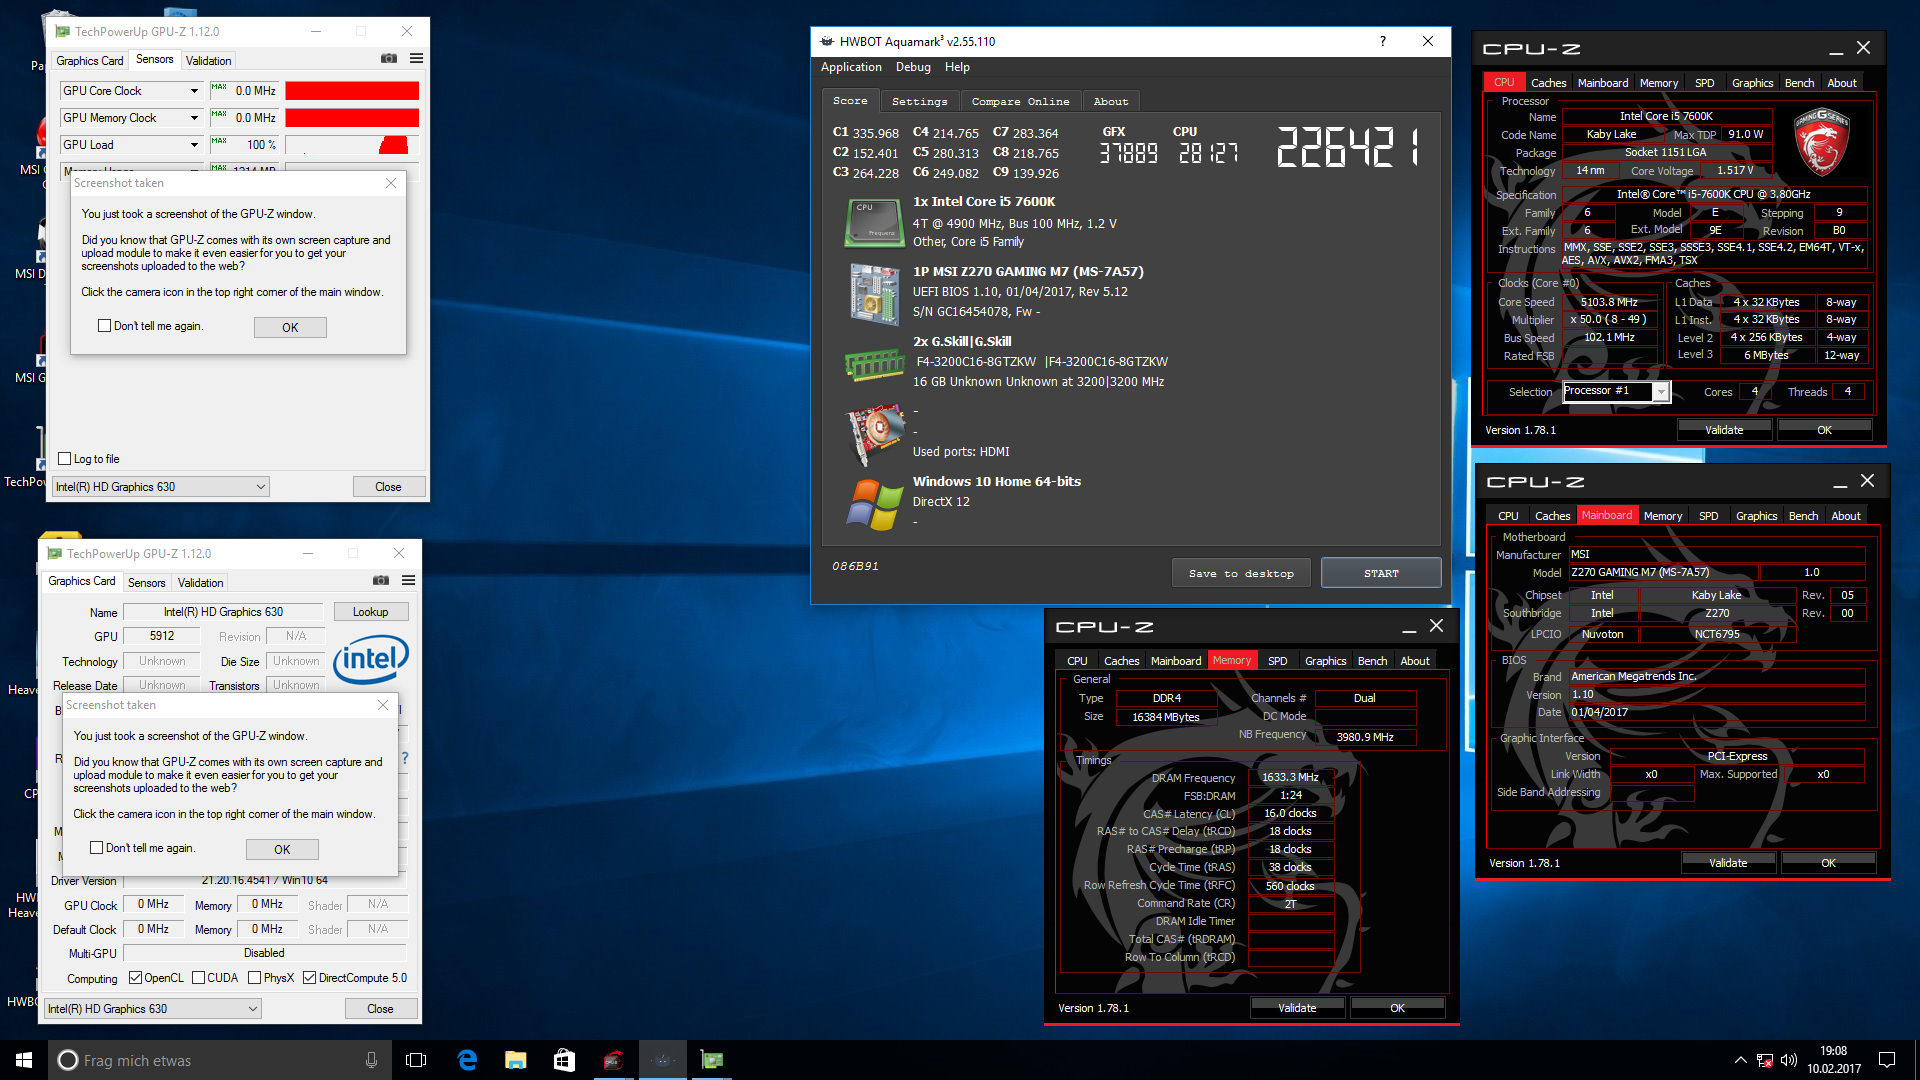
Task: Click GPU Load sensor graph
Action: (x=352, y=145)
